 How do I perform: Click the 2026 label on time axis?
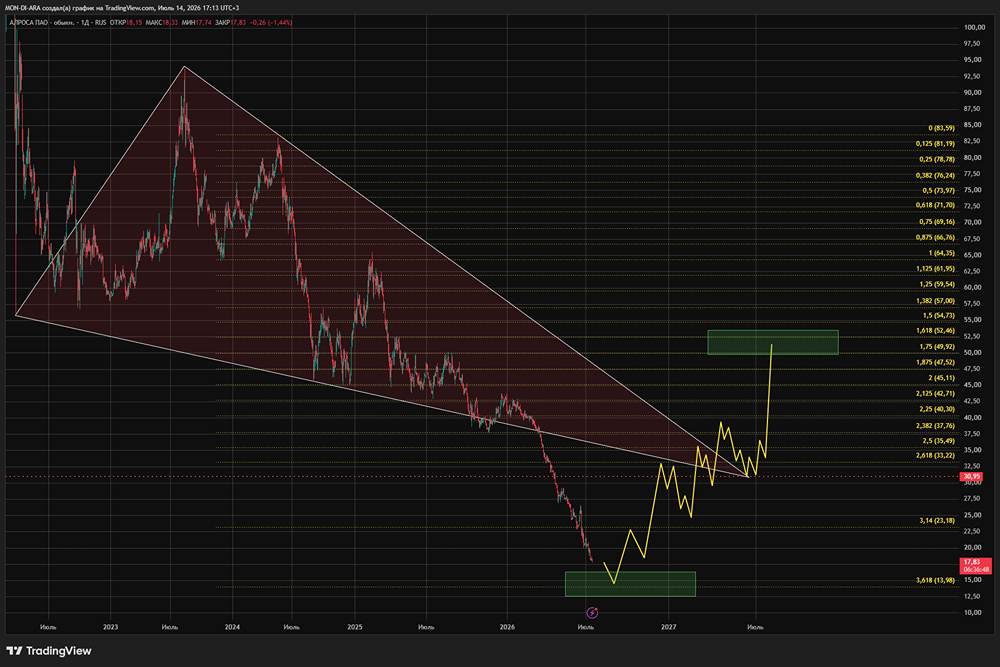[507, 627]
